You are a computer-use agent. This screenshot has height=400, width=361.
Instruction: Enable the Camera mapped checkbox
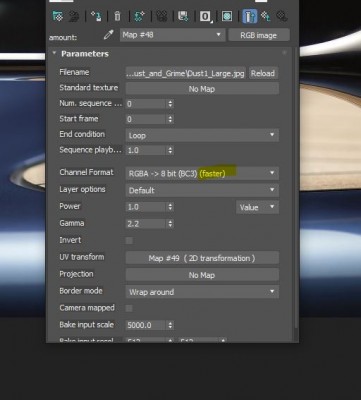tap(129, 308)
